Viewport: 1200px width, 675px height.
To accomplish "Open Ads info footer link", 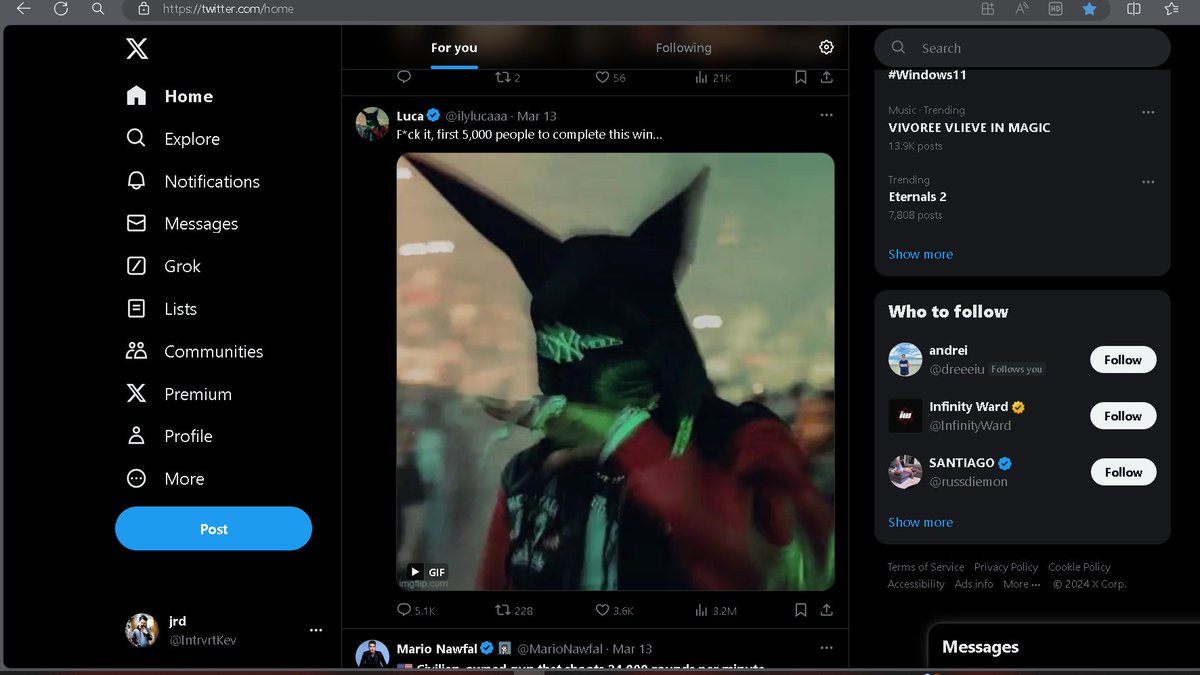I will pyautogui.click(x=974, y=584).
